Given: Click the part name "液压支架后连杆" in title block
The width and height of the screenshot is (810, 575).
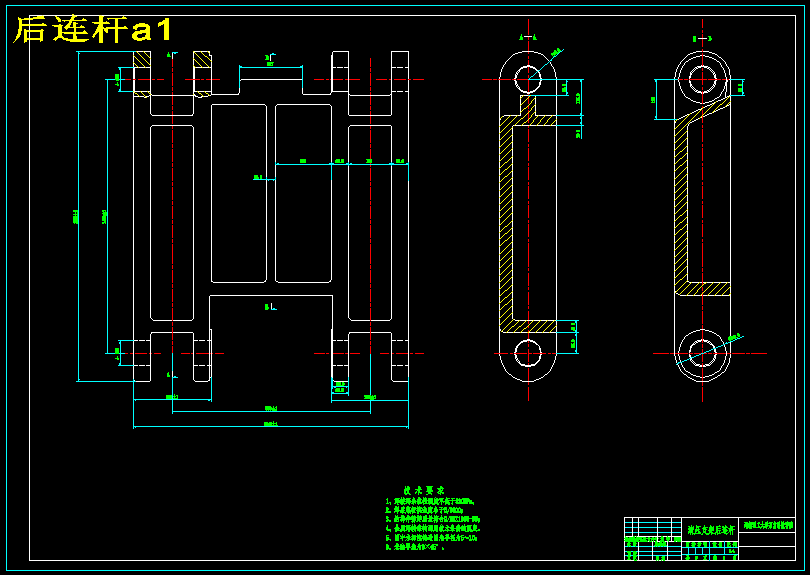Looking at the screenshot, I should [710, 530].
